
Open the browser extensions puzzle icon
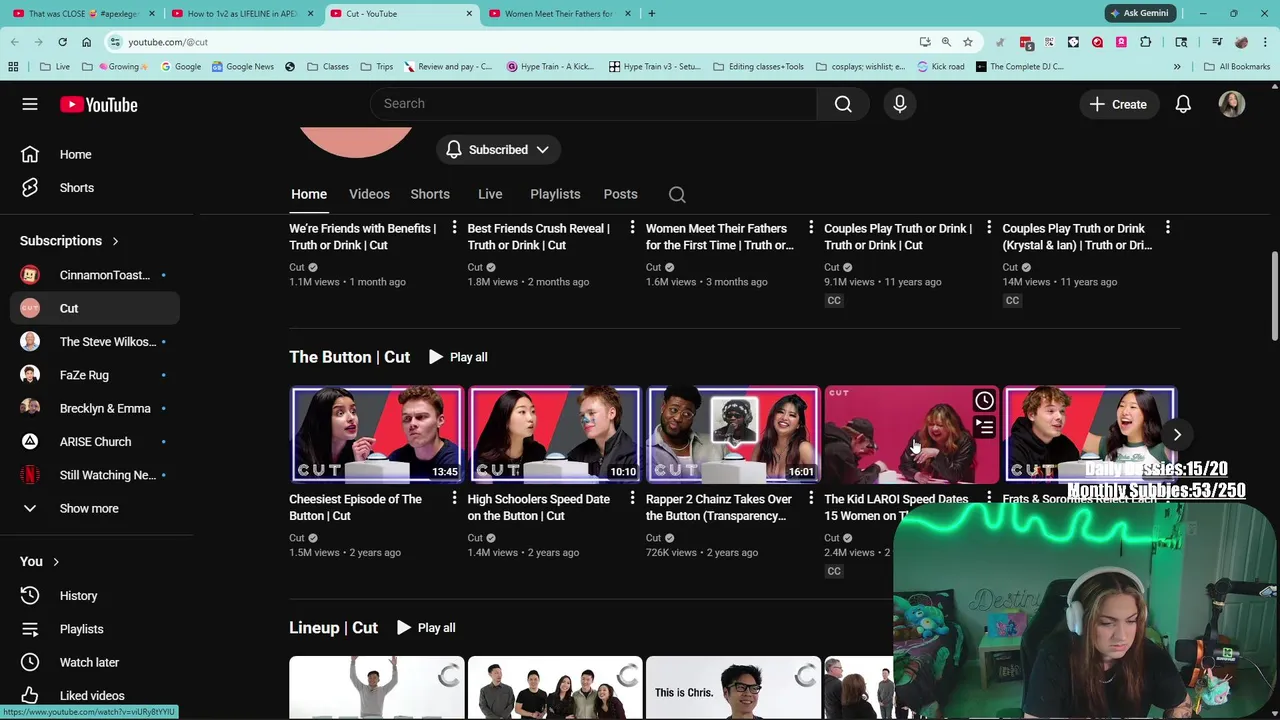pyautogui.click(x=1146, y=42)
